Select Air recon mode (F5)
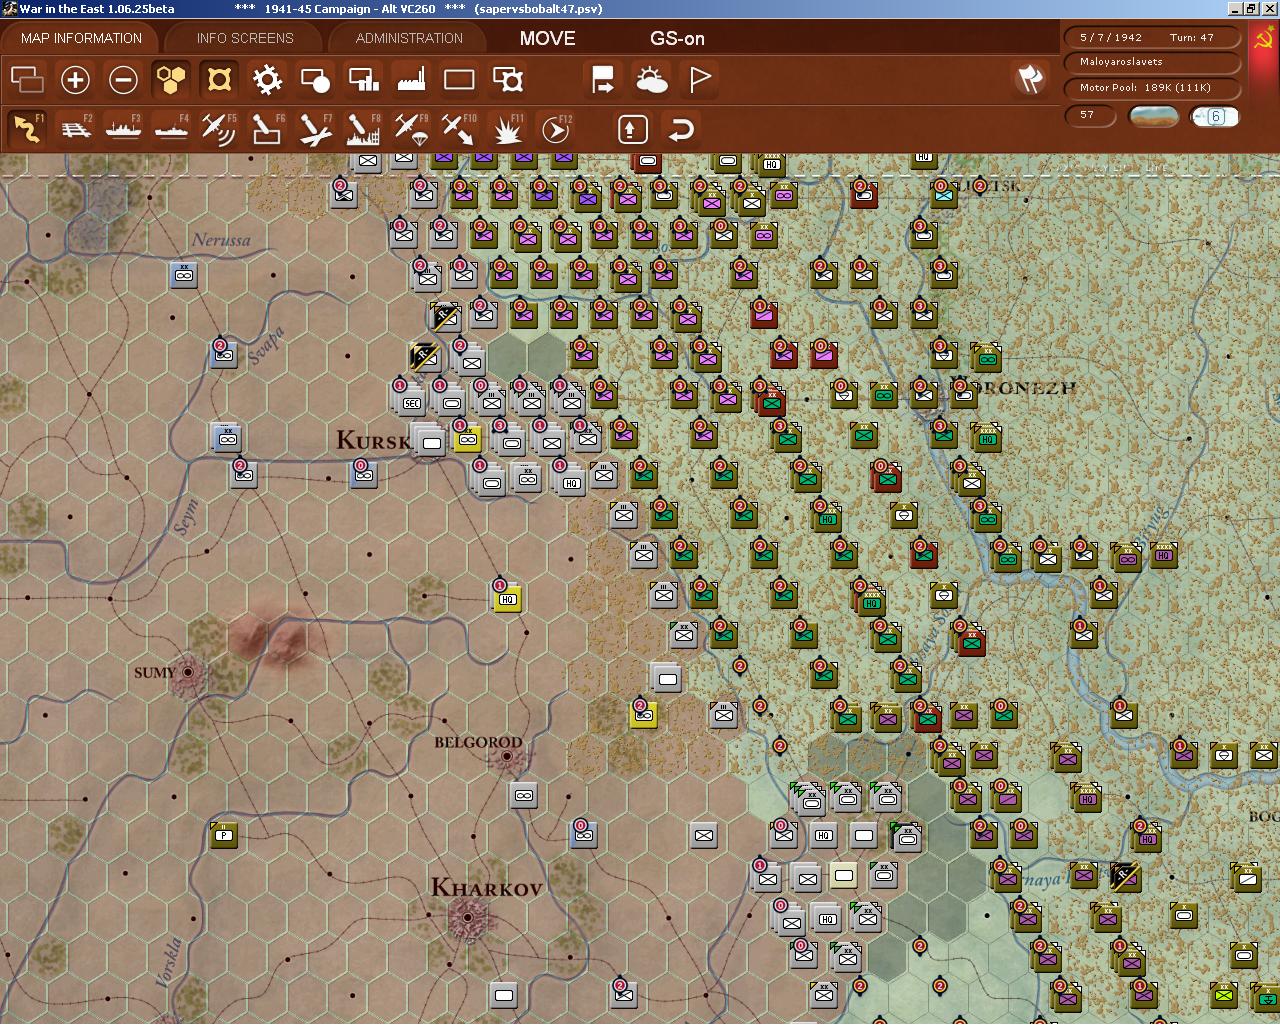Screen dimensions: 1280x1036 coord(220,129)
